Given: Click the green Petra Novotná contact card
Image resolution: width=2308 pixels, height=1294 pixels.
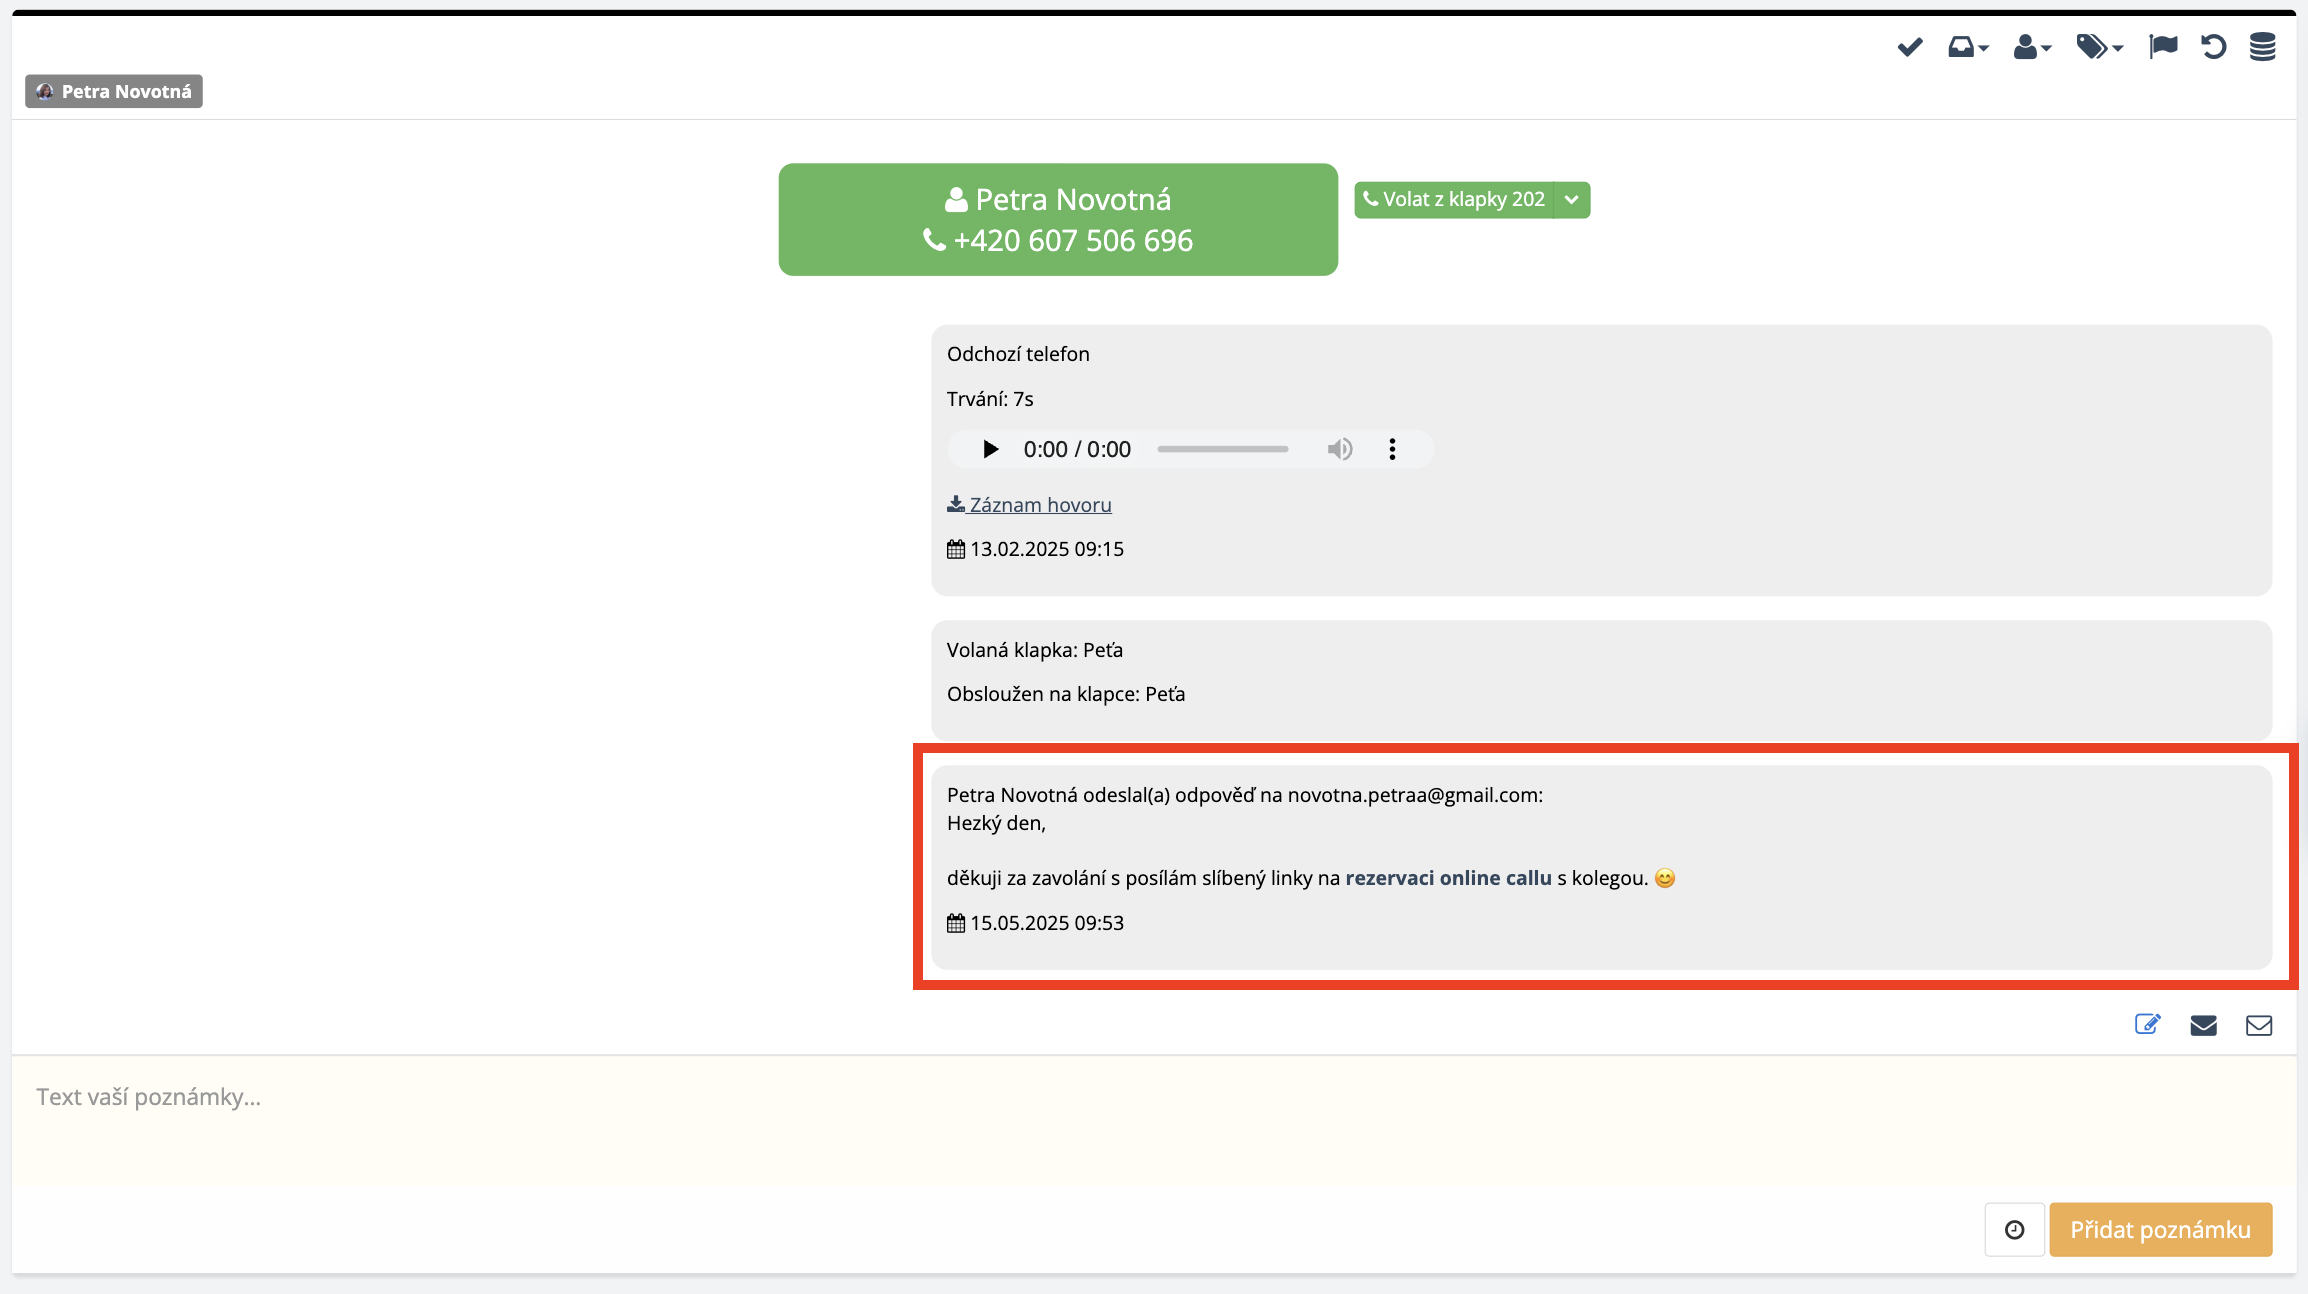Looking at the screenshot, I should tap(1058, 220).
